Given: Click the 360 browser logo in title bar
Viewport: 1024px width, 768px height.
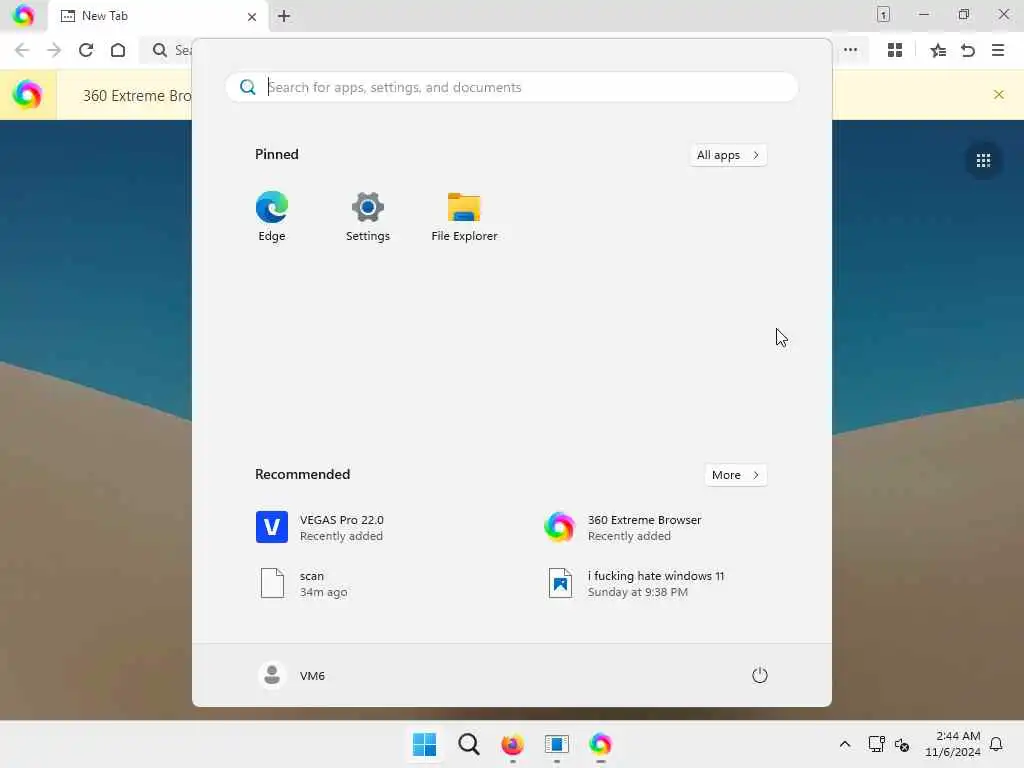Looking at the screenshot, I should coord(24,15).
